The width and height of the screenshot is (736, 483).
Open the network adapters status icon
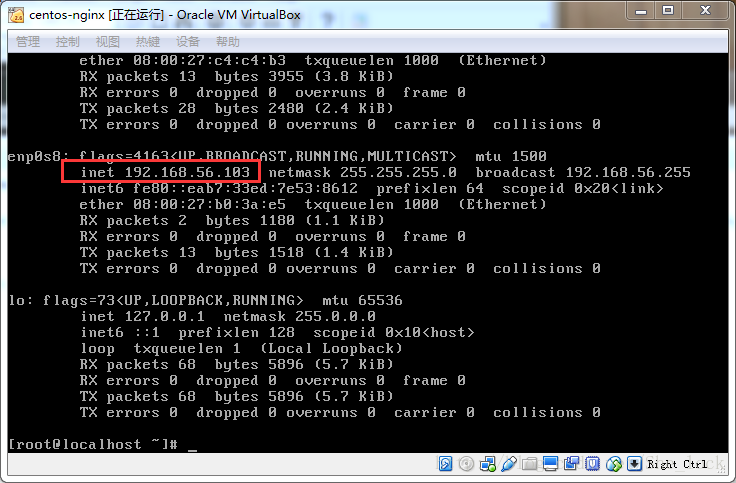[x=488, y=464]
